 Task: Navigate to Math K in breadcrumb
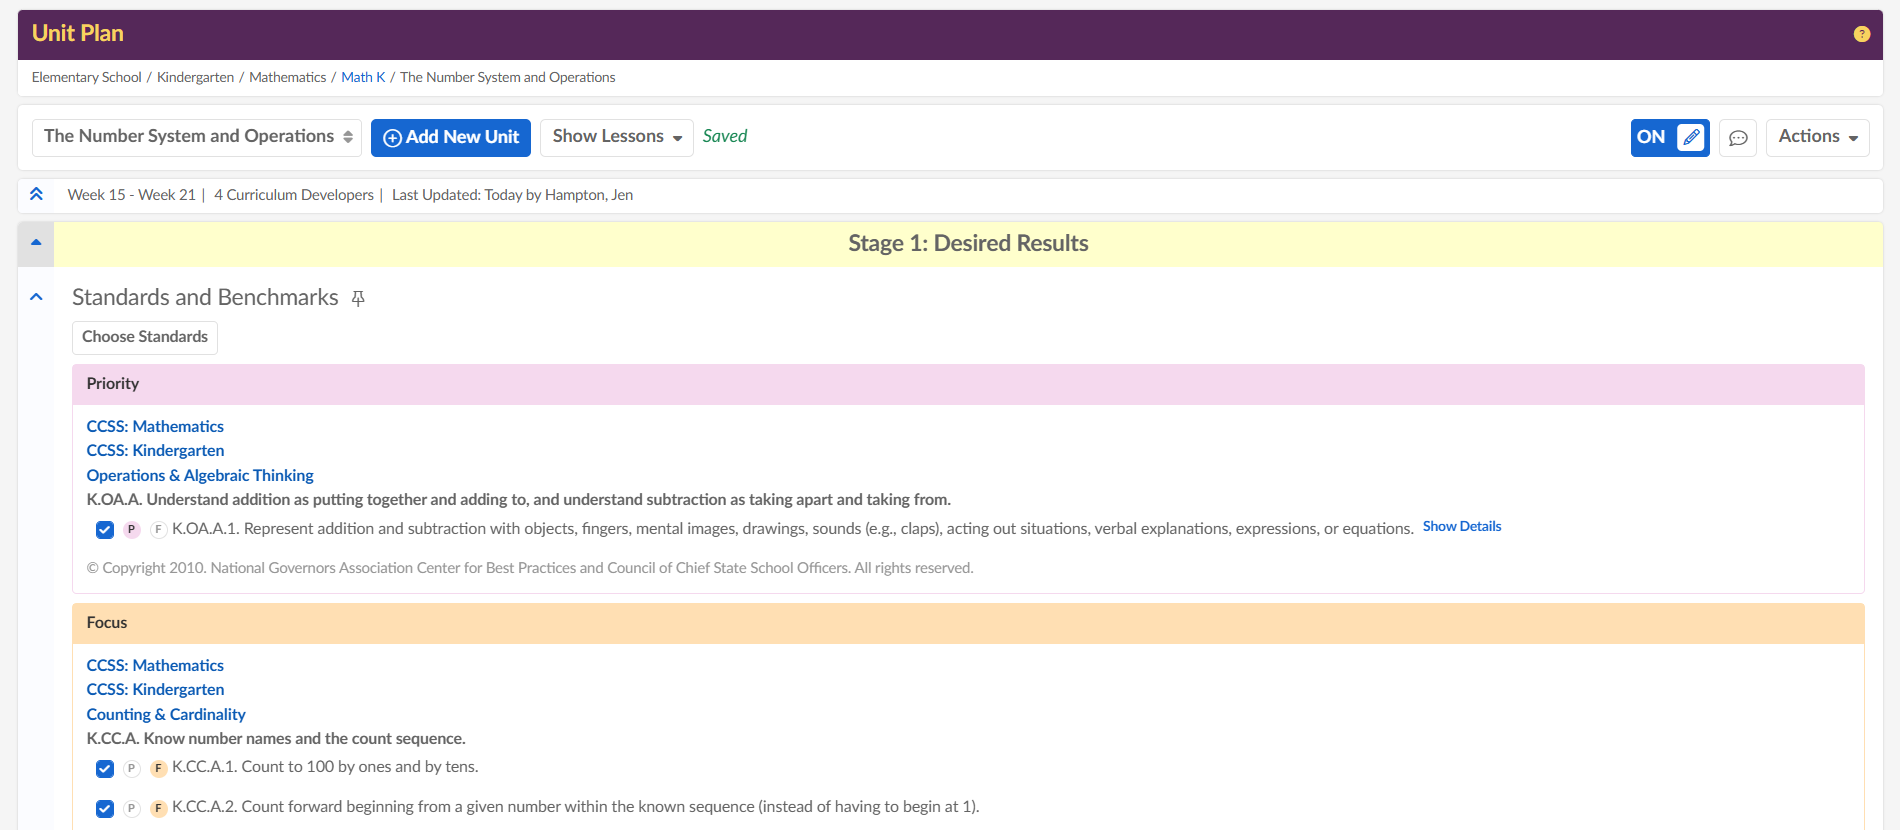click(x=363, y=77)
